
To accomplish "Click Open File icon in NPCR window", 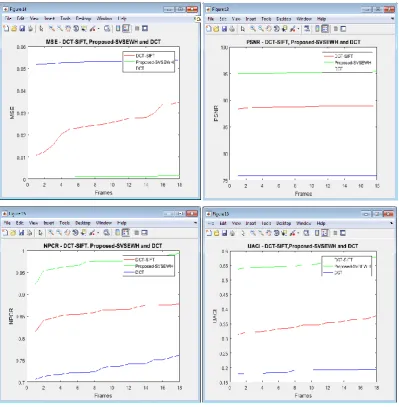I will 13,233.
